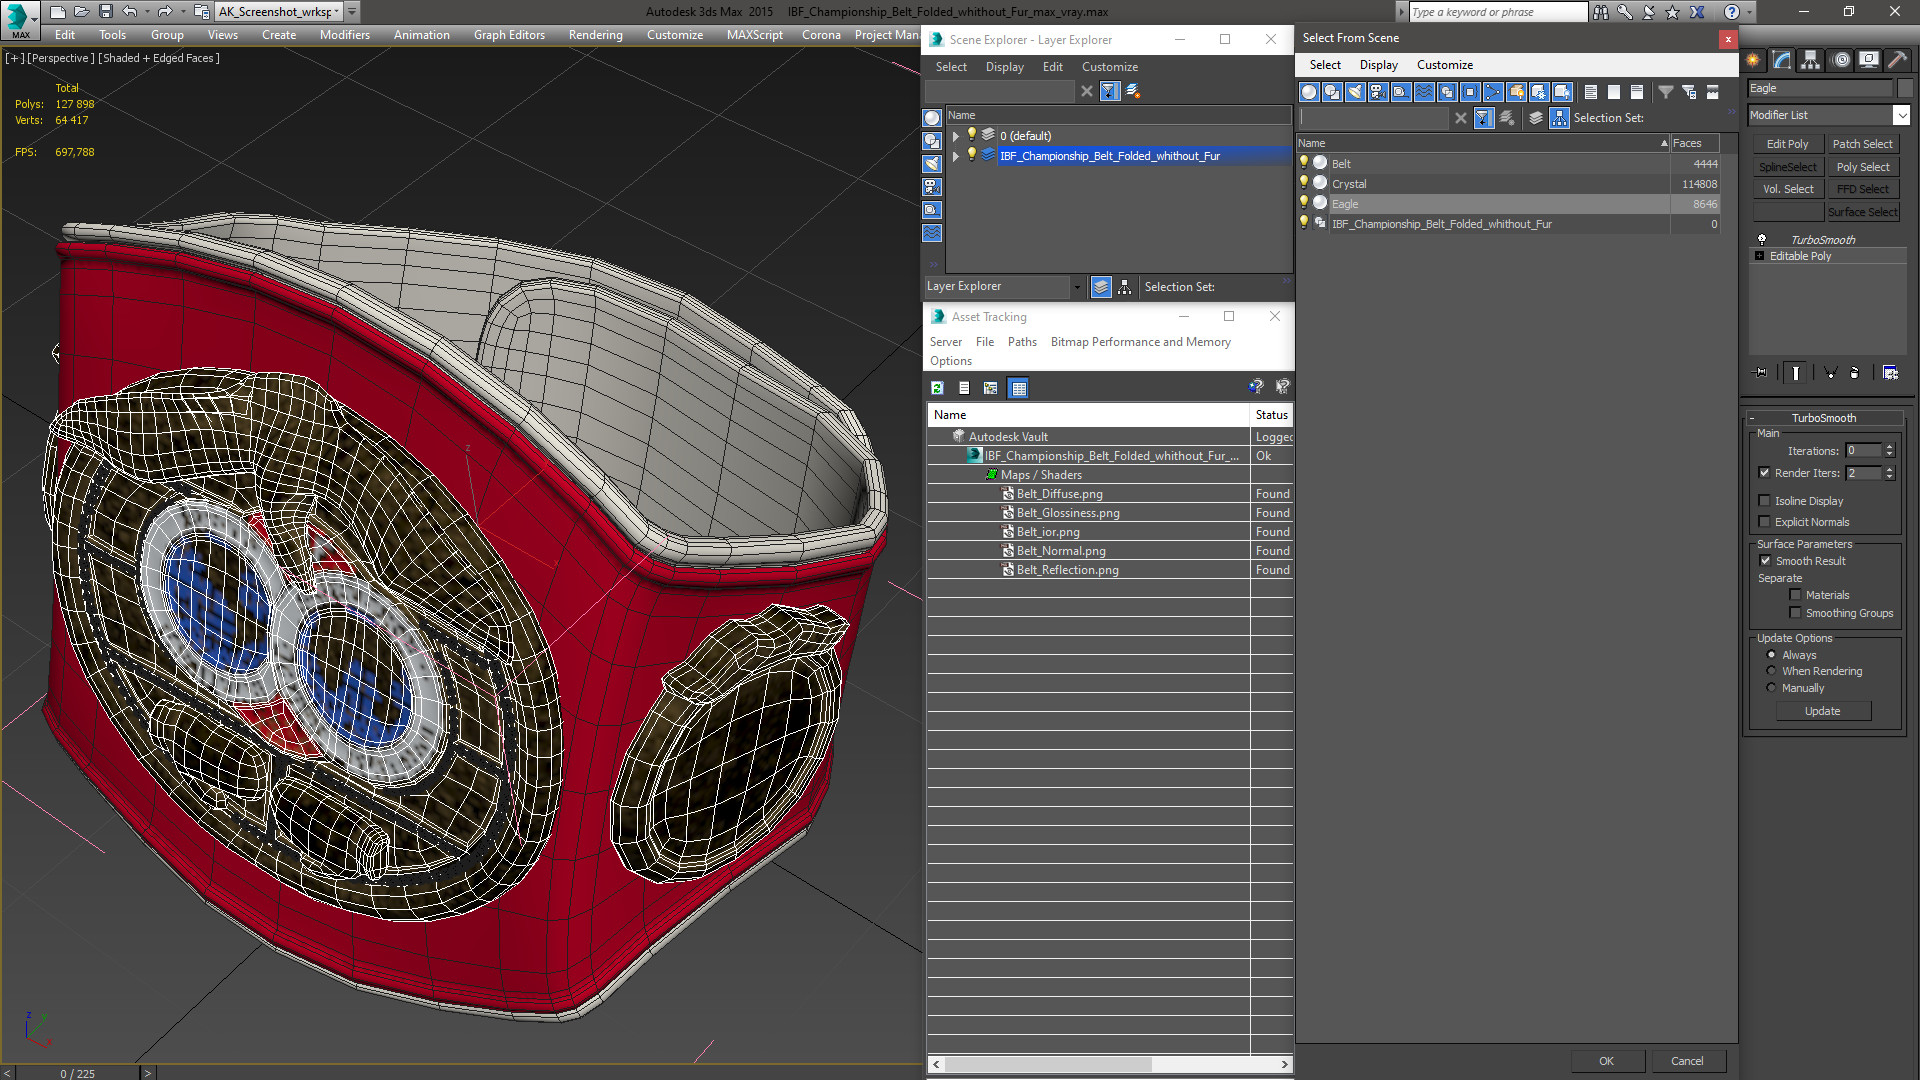Toggle Display Lights filter in Select From Scene
Viewport: 1920px width, 1080px height.
pos(1355,92)
